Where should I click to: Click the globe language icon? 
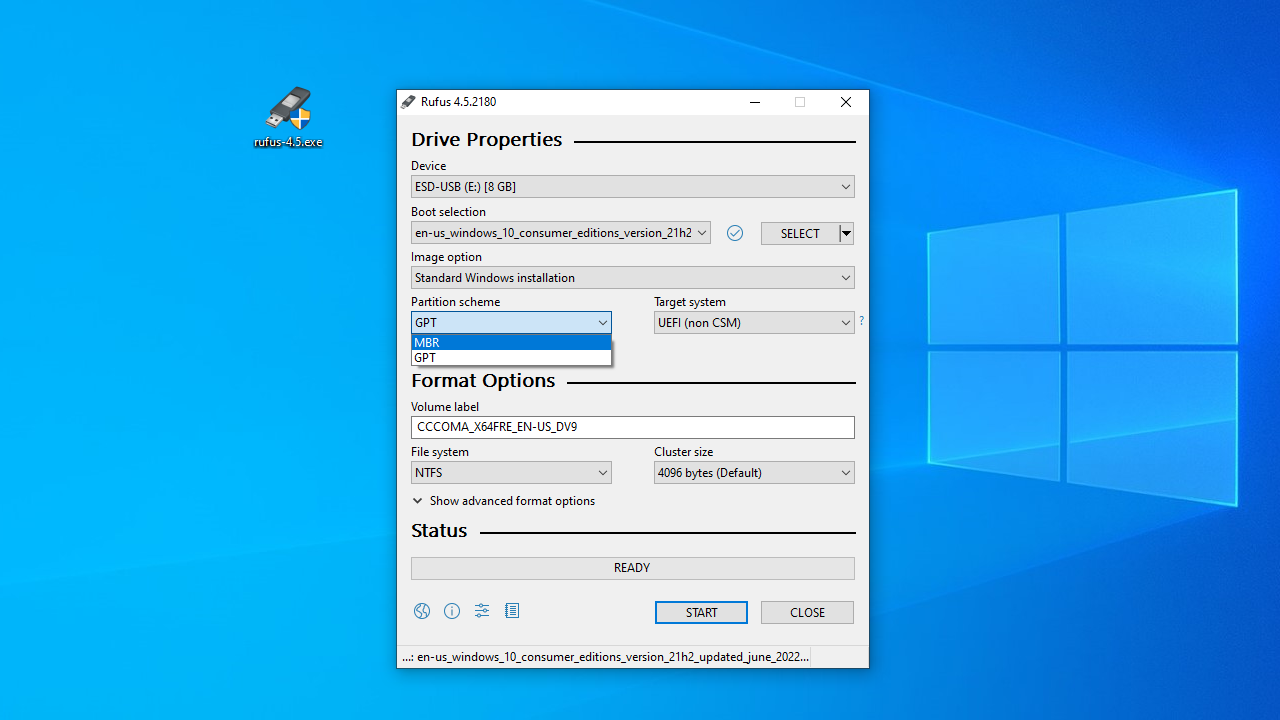[422, 611]
